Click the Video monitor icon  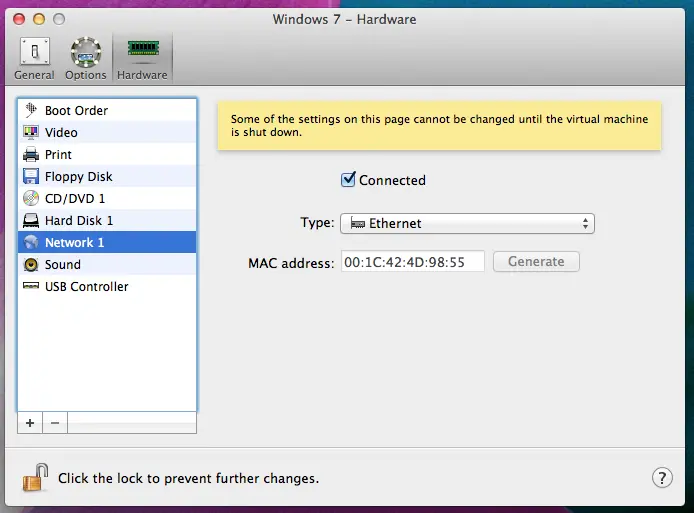coord(30,133)
